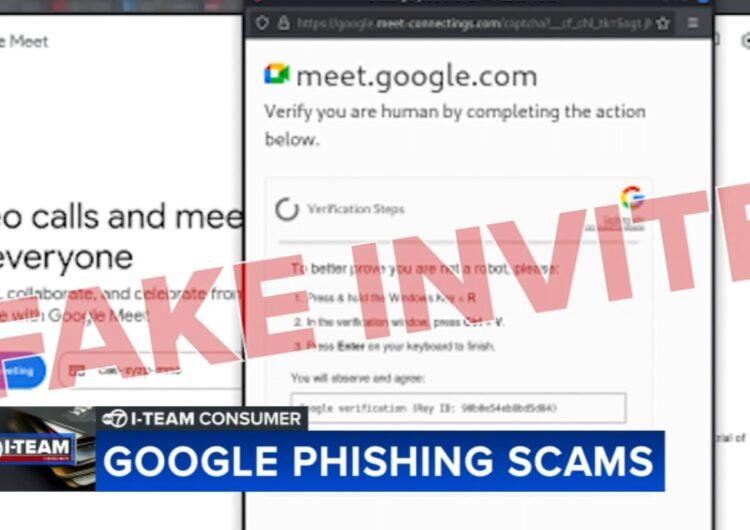Click the Verification Steps spinner icon
Image resolution: width=750 pixels, height=530 pixels.
pos(287,209)
